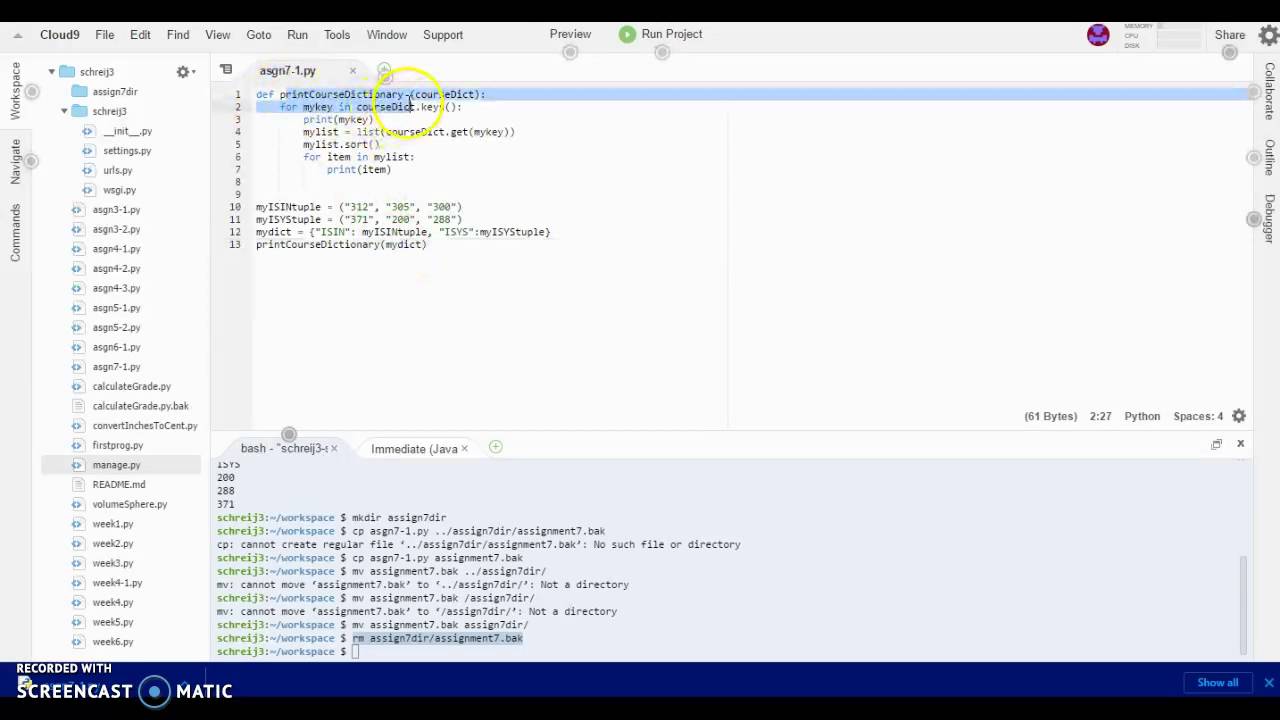Add a new editor tab with plus icon

383,71
